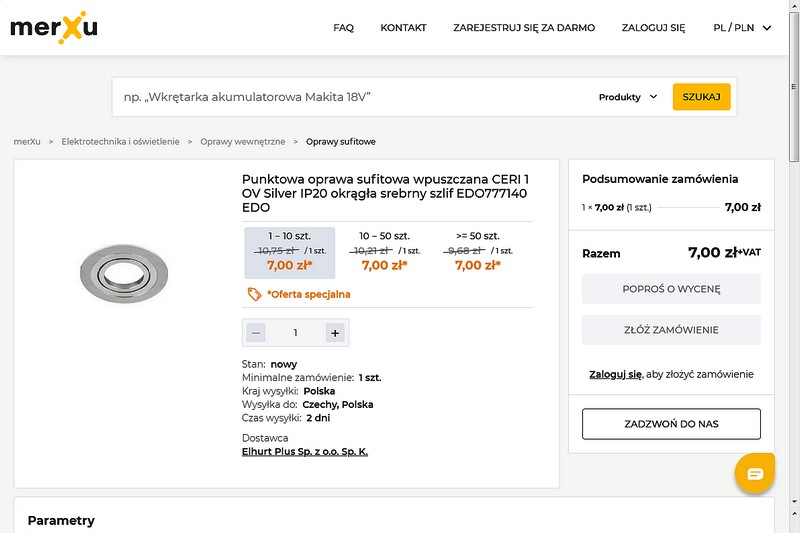The width and height of the screenshot is (800, 533).
Task: Open Oprawy wewnętrzne breadcrumb
Action: click(x=243, y=142)
